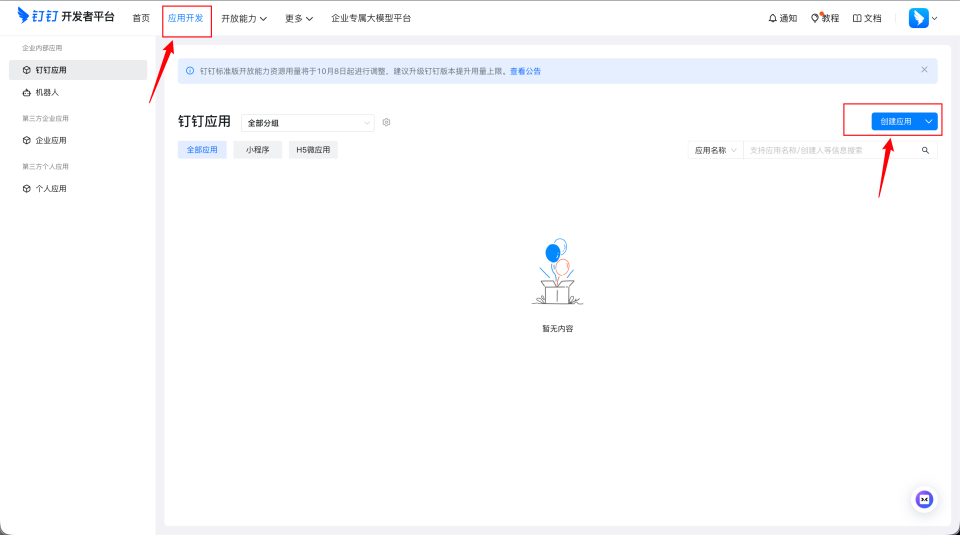Open the 全部分组 group dropdown
The width and height of the screenshot is (960, 535).
pyautogui.click(x=308, y=123)
